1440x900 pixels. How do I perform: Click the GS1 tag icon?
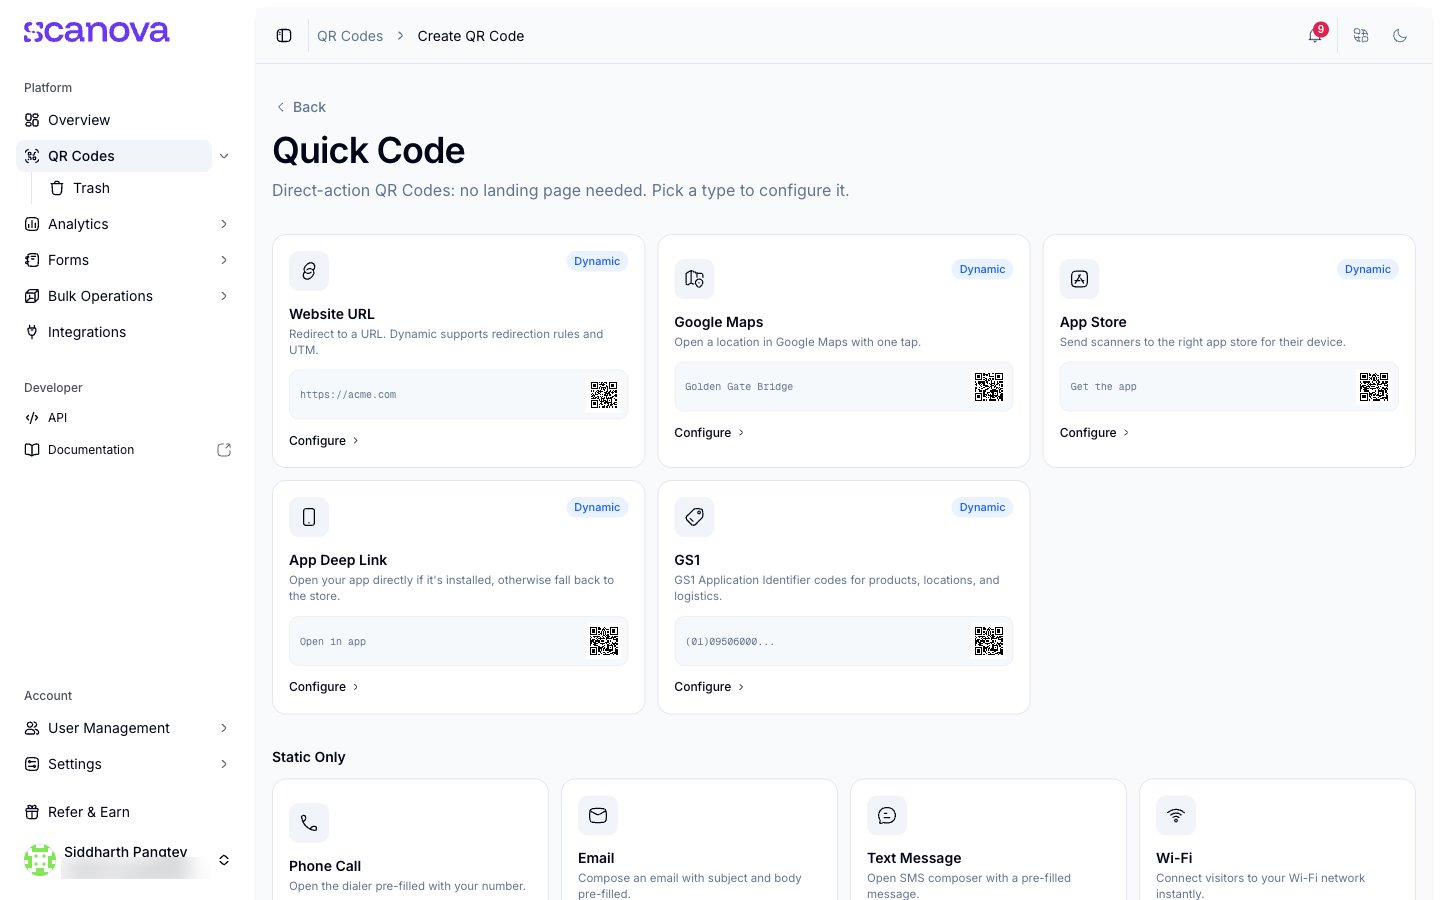tap(694, 517)
